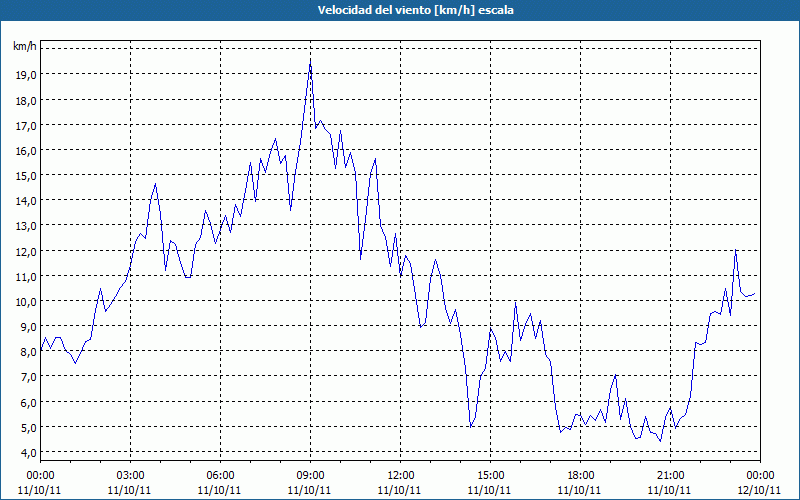Select the '10,0' y-axis label
Screen dimensions: 800x500
[27, 302]
